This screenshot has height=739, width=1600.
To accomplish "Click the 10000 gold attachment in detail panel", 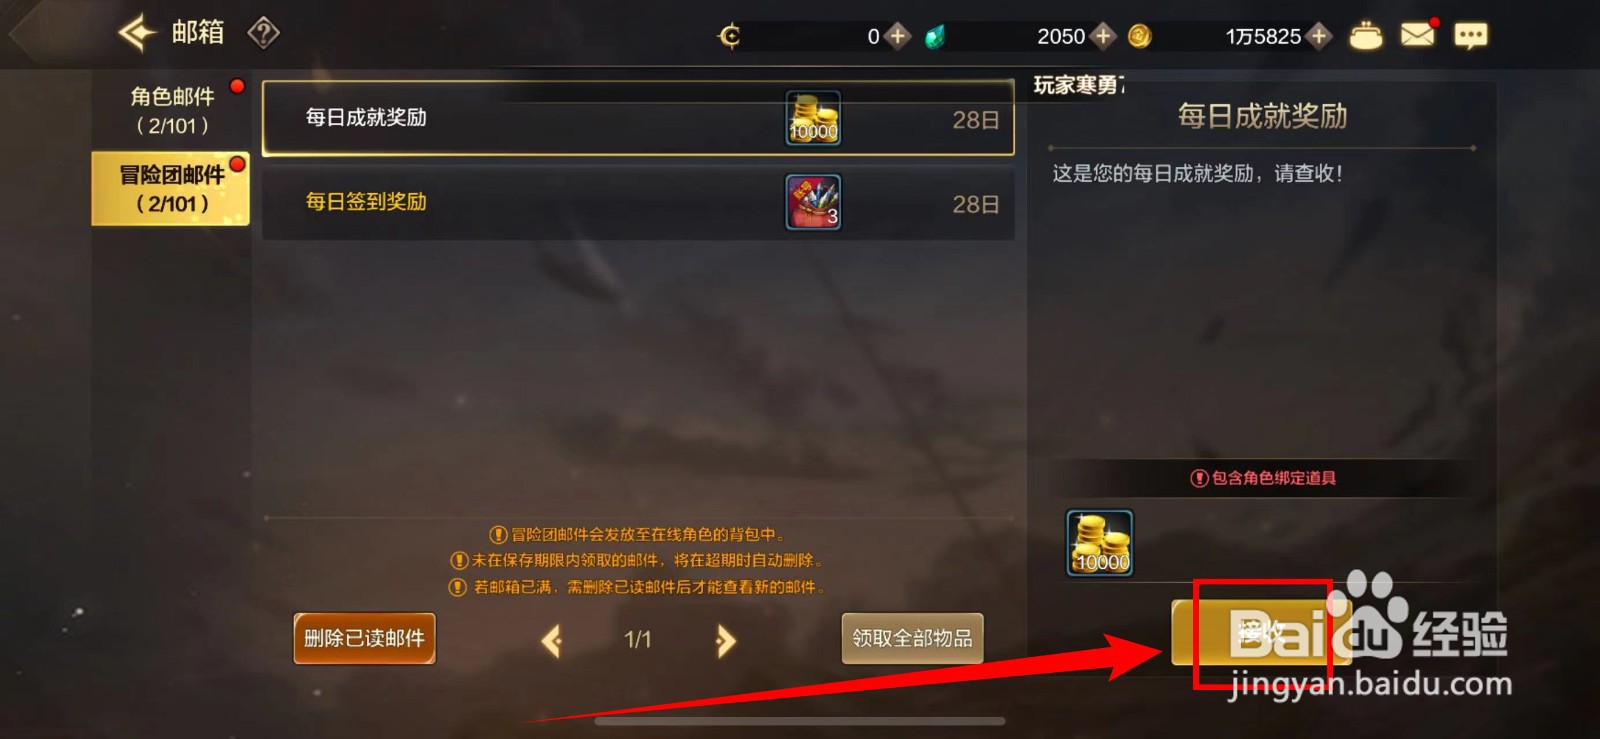I will tap(1100, 543).
